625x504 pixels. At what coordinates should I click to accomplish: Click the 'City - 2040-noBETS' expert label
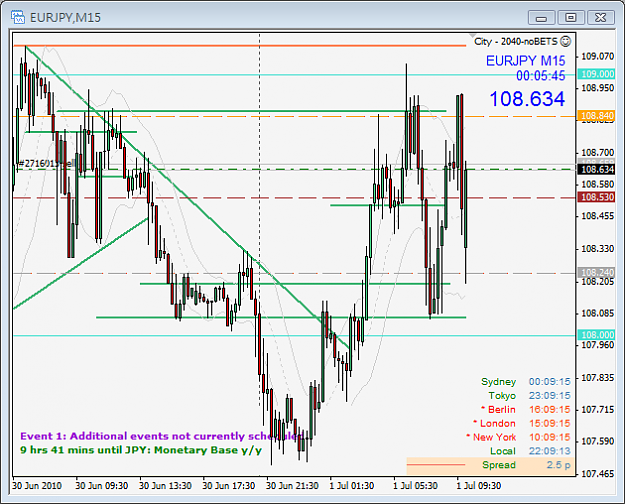click(515, 41)
